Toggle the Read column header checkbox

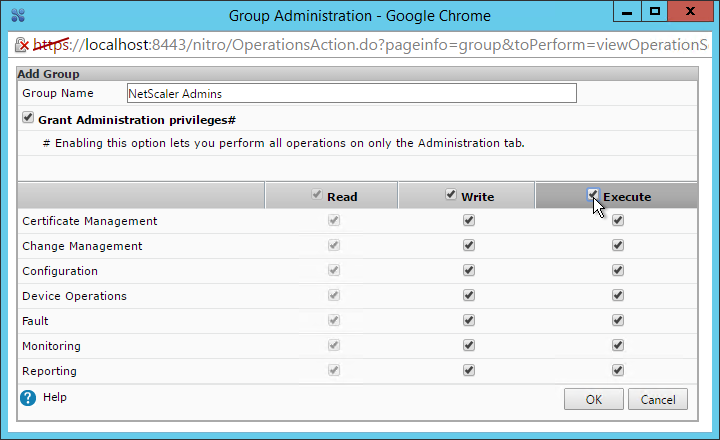tap(316, 194)
